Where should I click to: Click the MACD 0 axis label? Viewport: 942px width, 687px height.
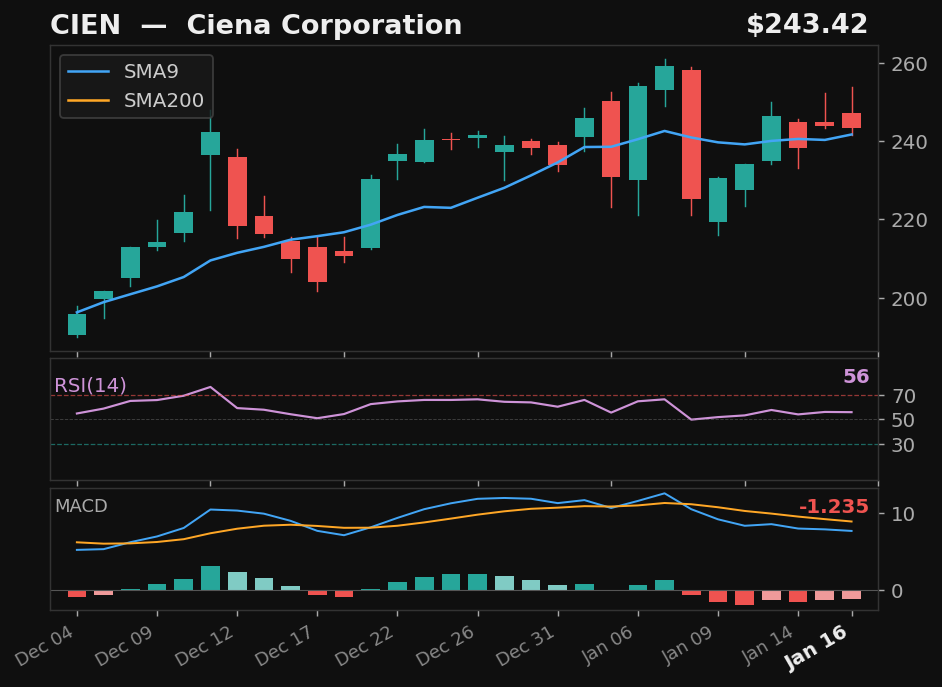point(897,592)
